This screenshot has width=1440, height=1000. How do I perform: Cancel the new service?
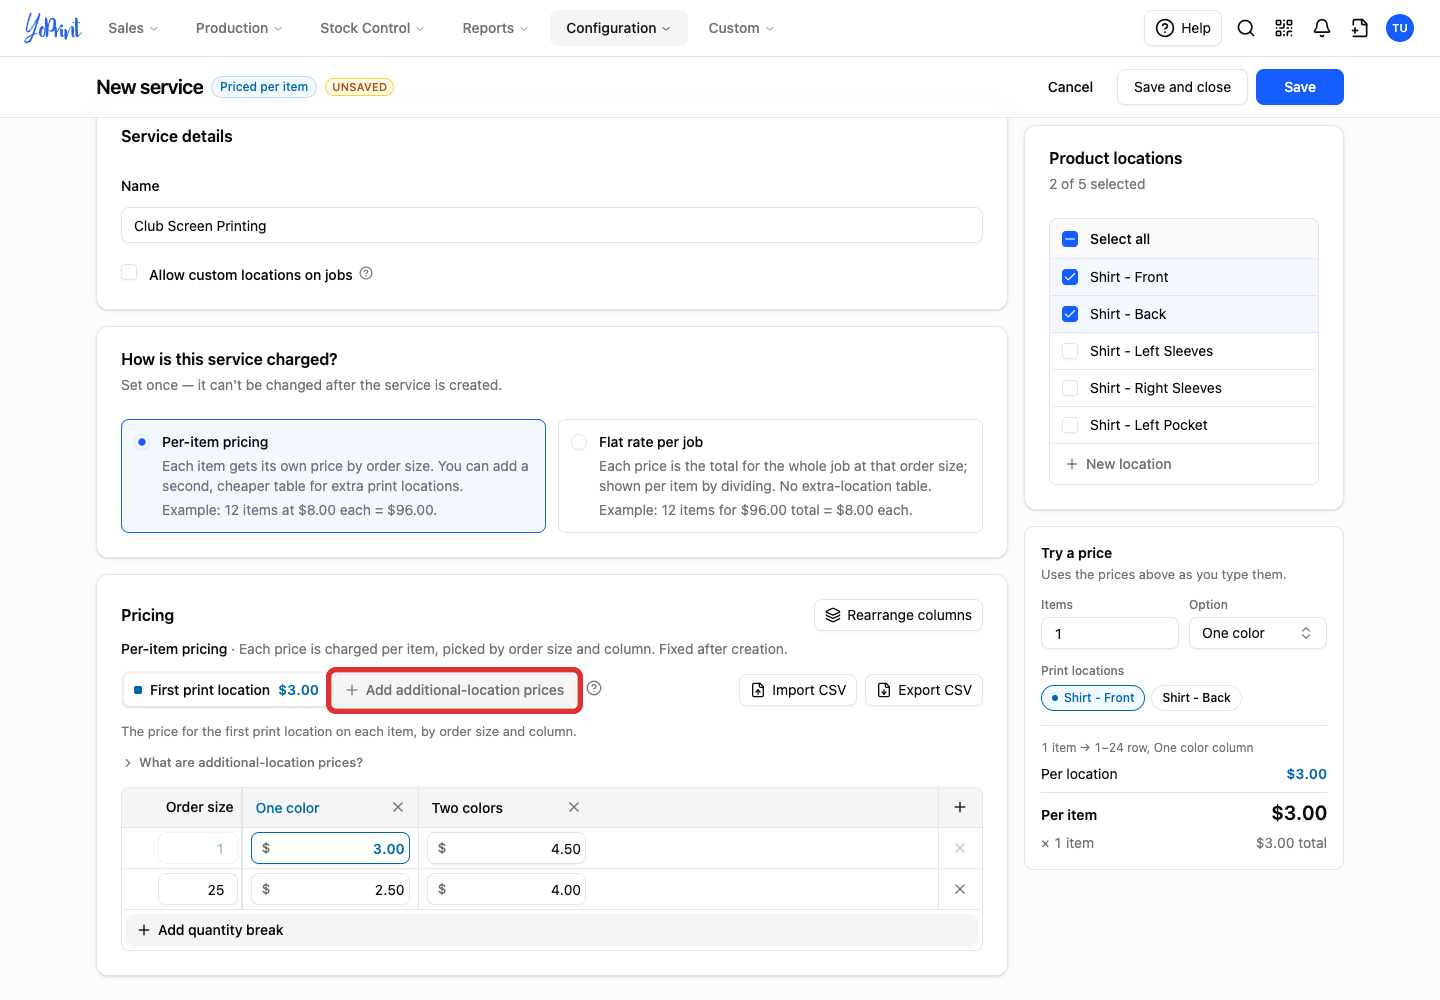pos(1070,87)
